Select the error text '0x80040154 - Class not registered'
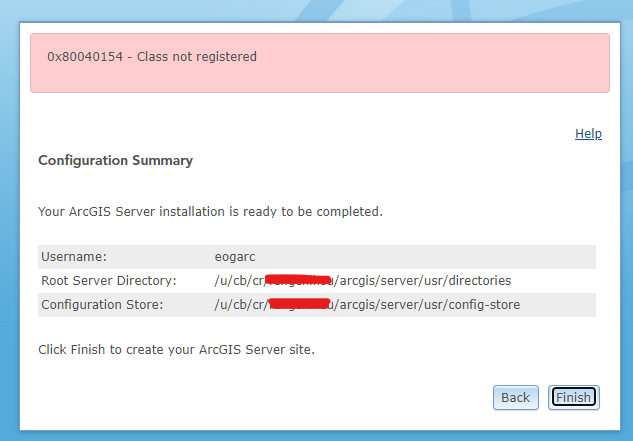This screenshot has width=633, height=441. (152, 57)
